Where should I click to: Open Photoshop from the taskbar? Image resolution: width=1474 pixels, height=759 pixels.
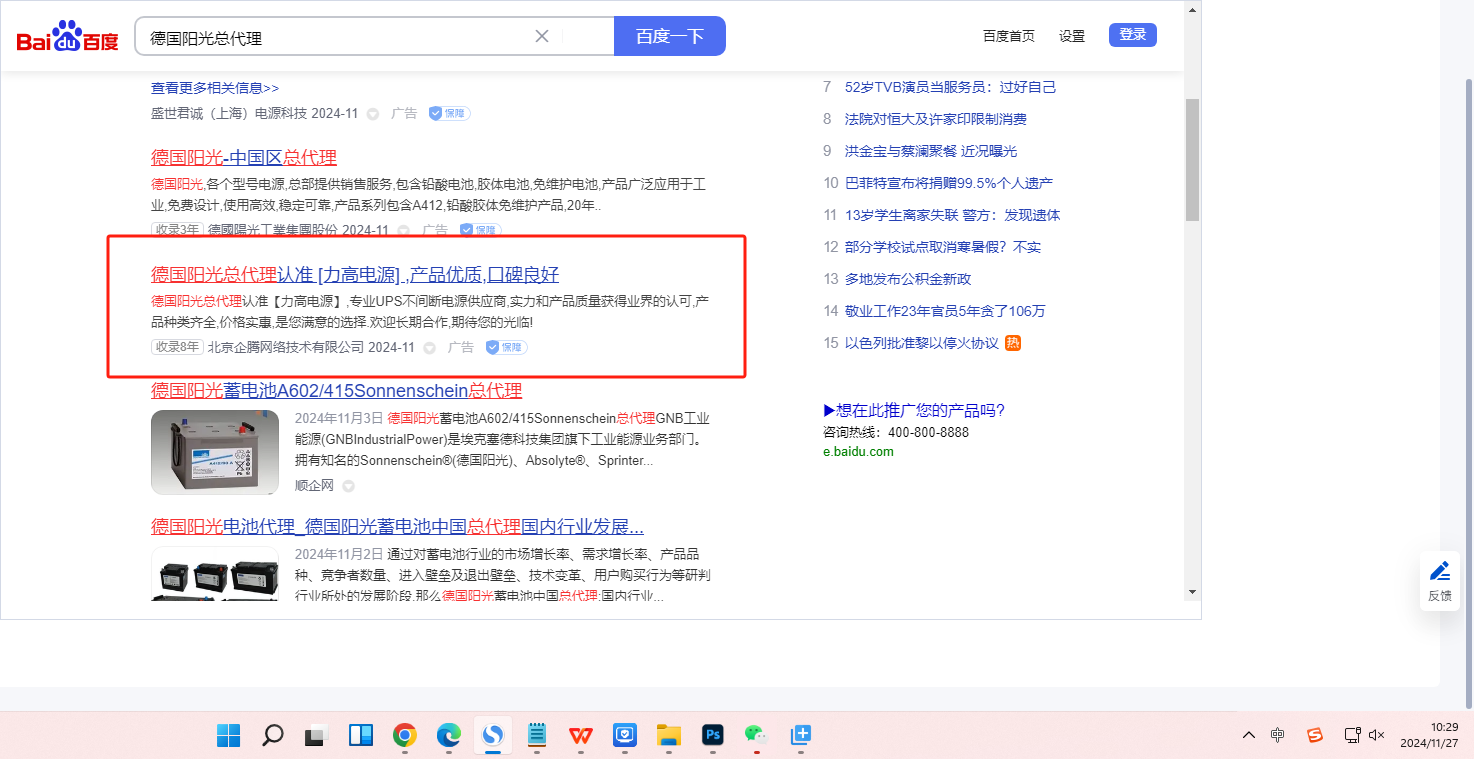click(713, 735)
